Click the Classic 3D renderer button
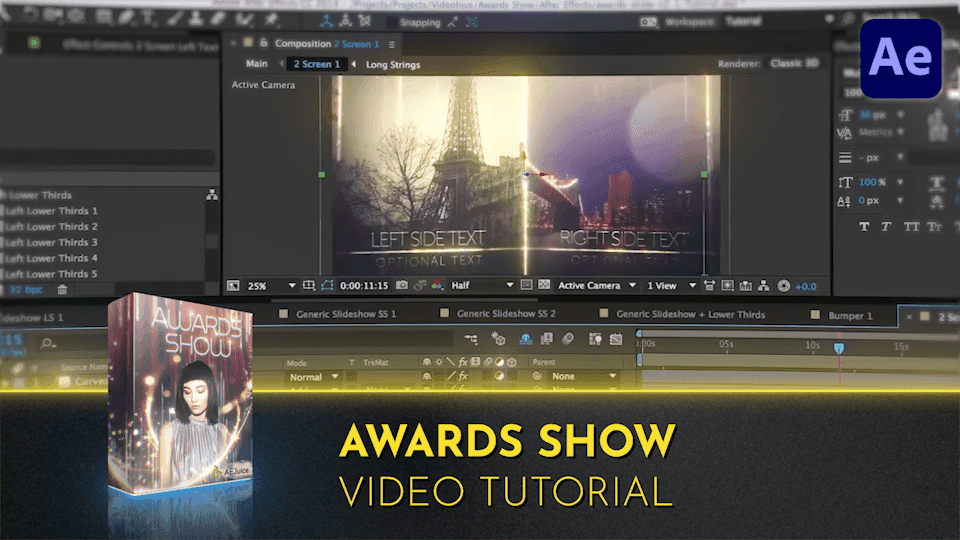Viewport: 960px width, 540px height. pos(795,63)
